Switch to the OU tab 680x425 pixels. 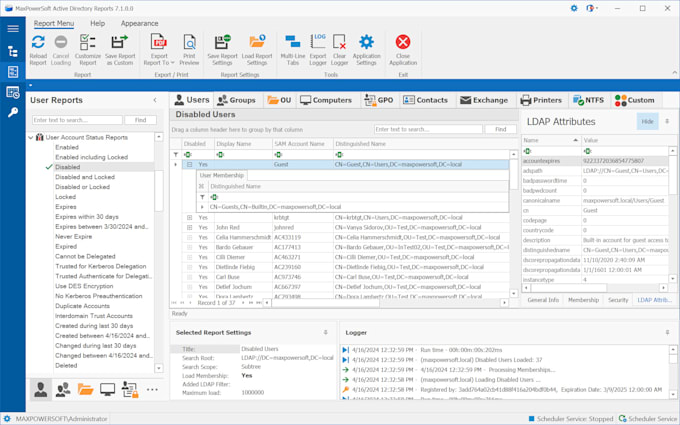pos(279,100)
